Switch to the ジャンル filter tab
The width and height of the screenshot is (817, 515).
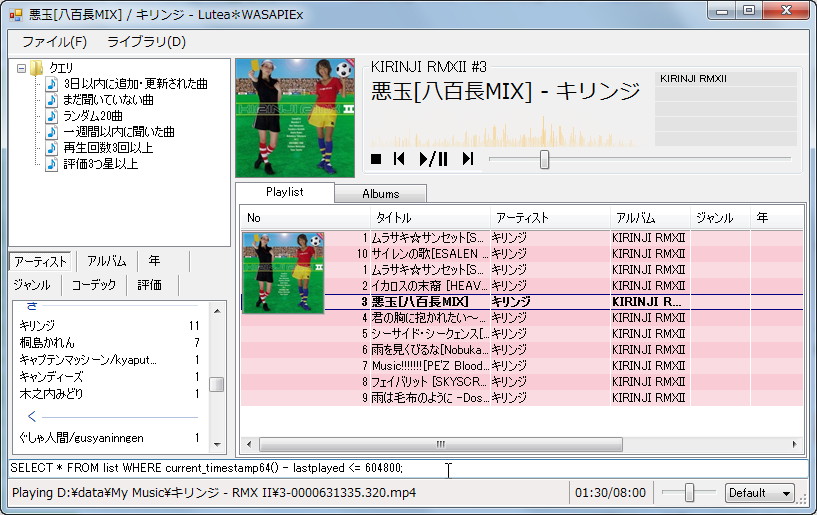(32, 285)
